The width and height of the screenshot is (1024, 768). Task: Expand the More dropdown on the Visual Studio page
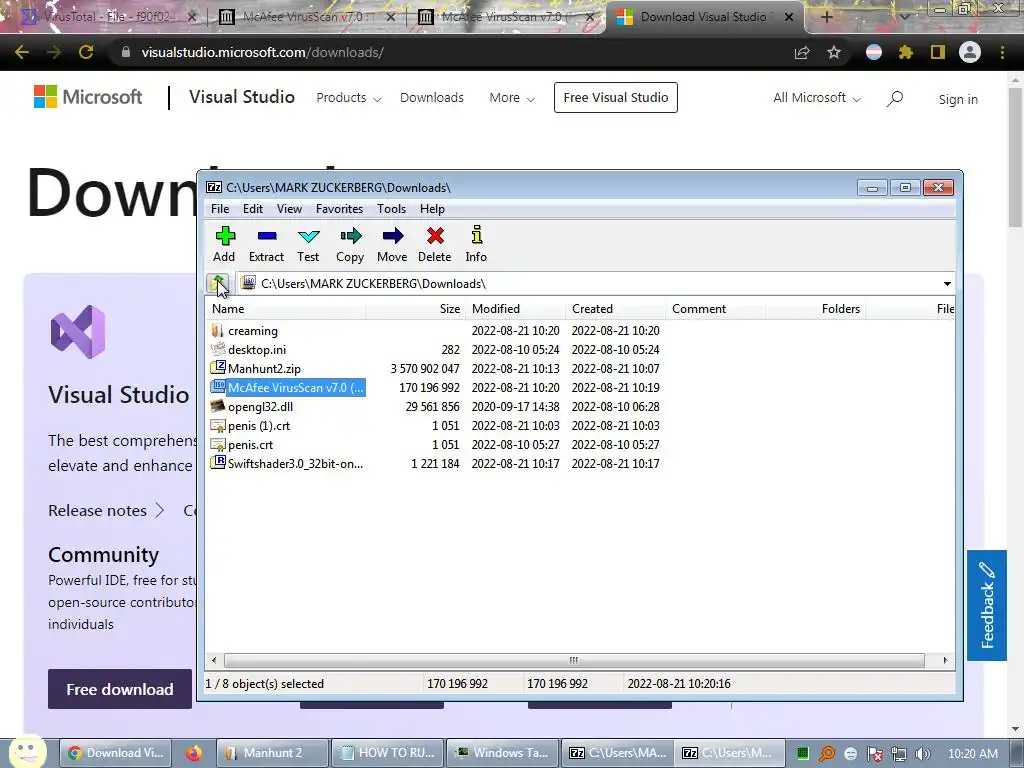pos(512,98)
